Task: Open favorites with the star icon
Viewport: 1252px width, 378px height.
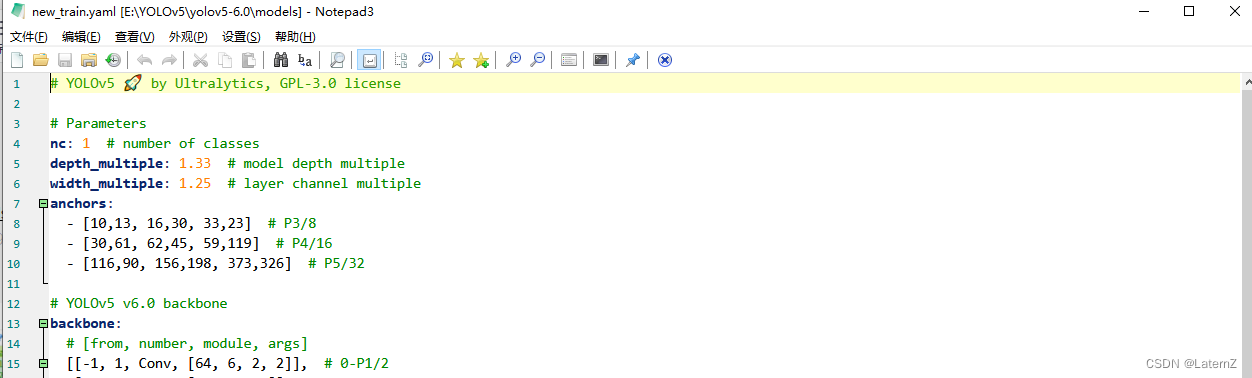Action: click(x=457, y=60)
